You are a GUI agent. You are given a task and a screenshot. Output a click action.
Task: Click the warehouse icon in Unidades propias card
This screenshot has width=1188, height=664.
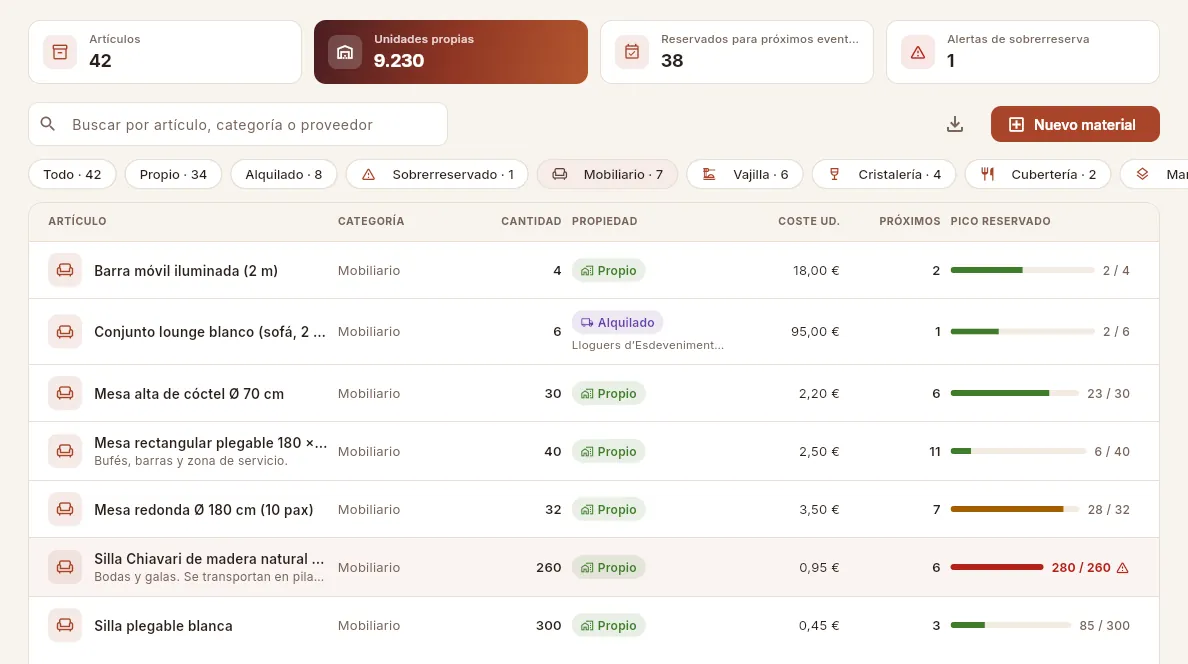pos(345,52)
